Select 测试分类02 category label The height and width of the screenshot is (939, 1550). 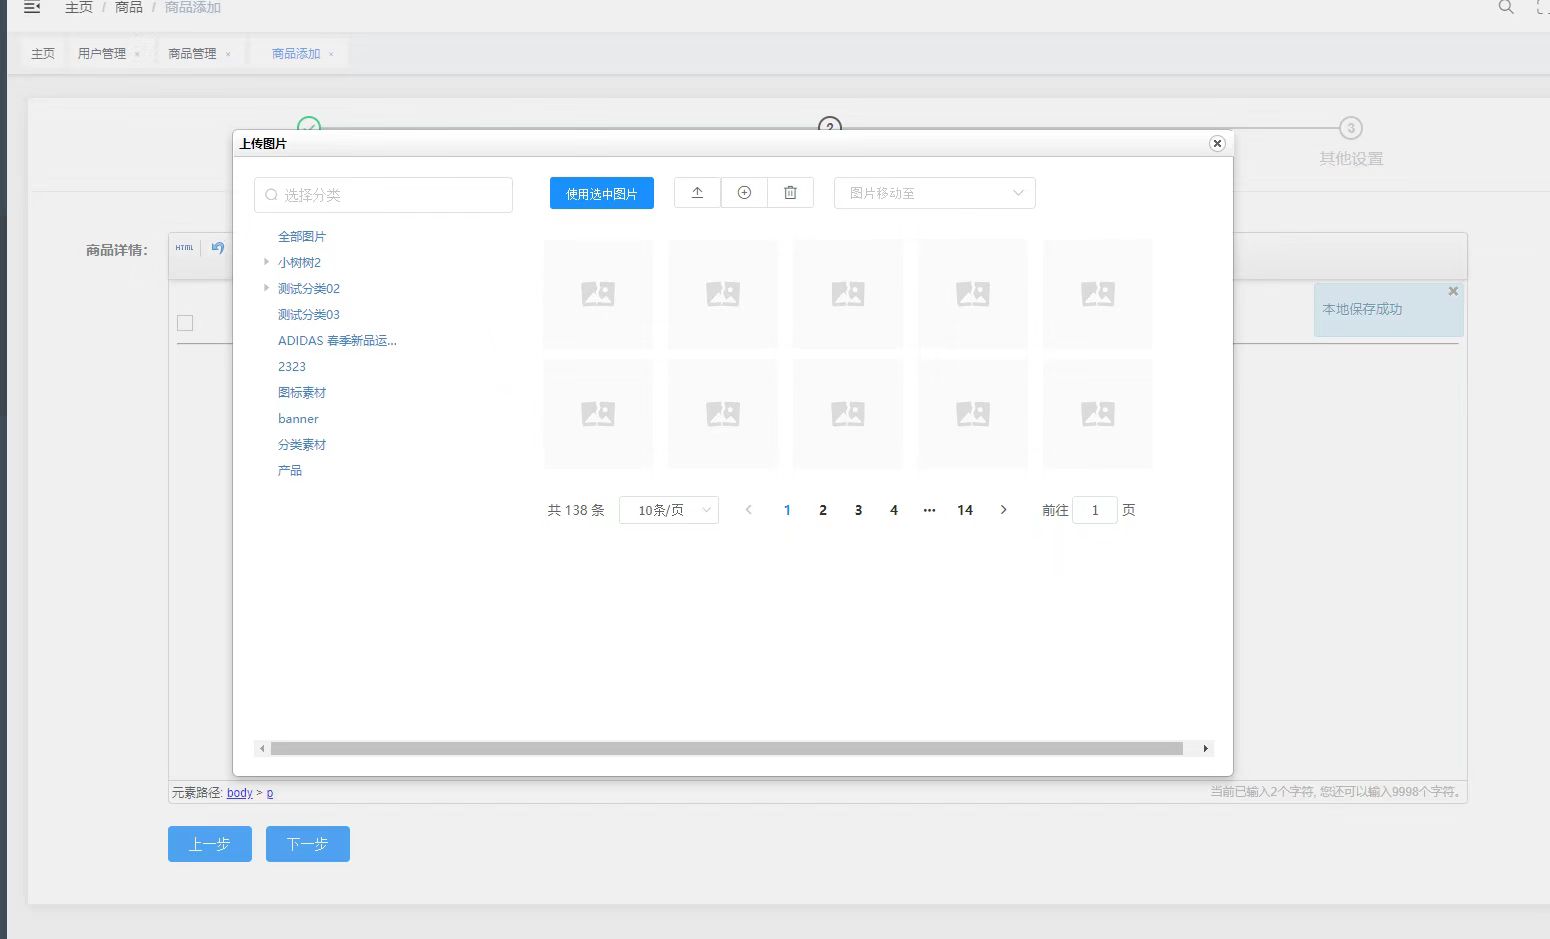pos(309,288)
